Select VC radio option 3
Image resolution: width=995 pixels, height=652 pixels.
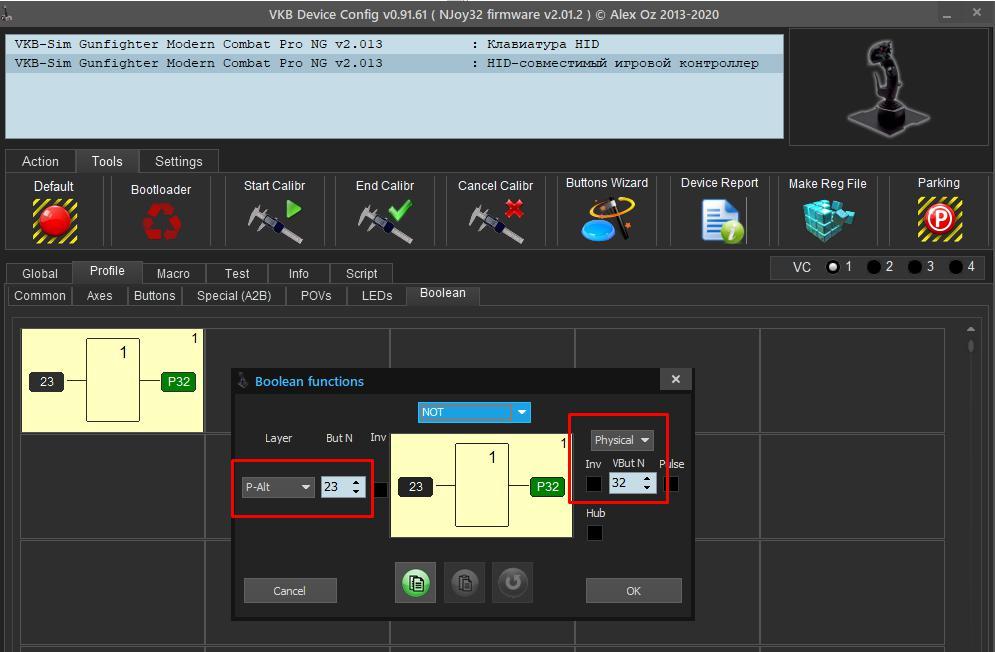(x=914, y=267)
